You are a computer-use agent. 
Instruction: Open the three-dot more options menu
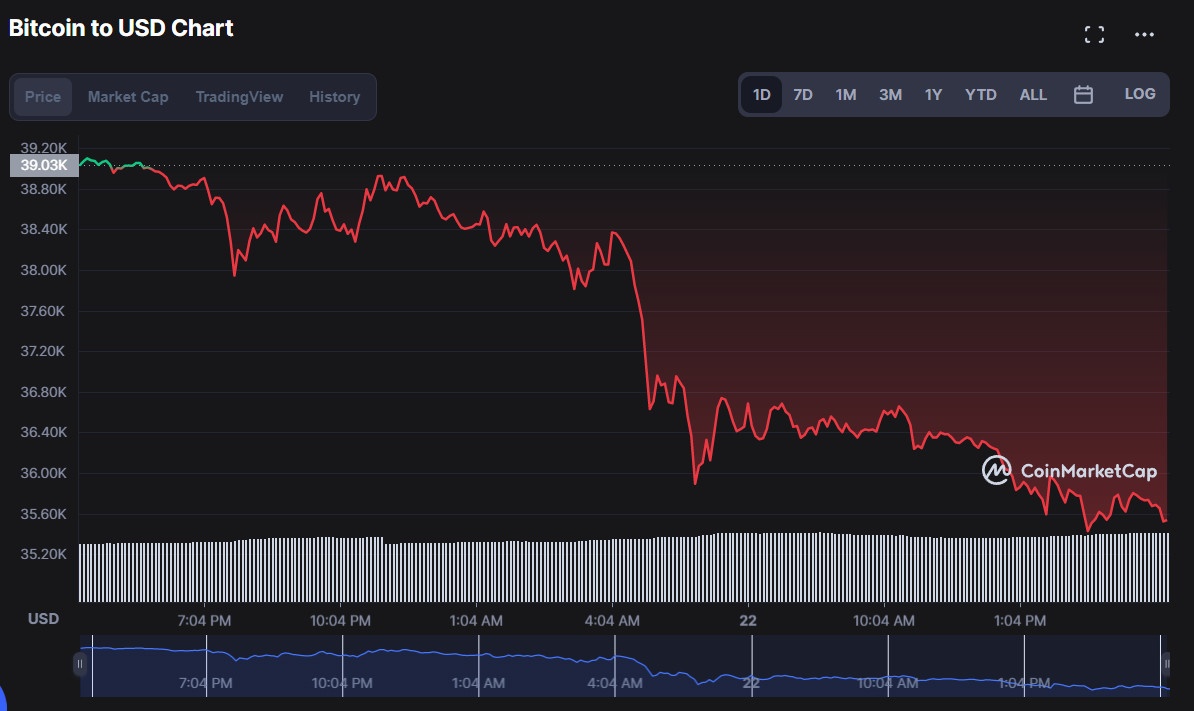coord(1144,35)
